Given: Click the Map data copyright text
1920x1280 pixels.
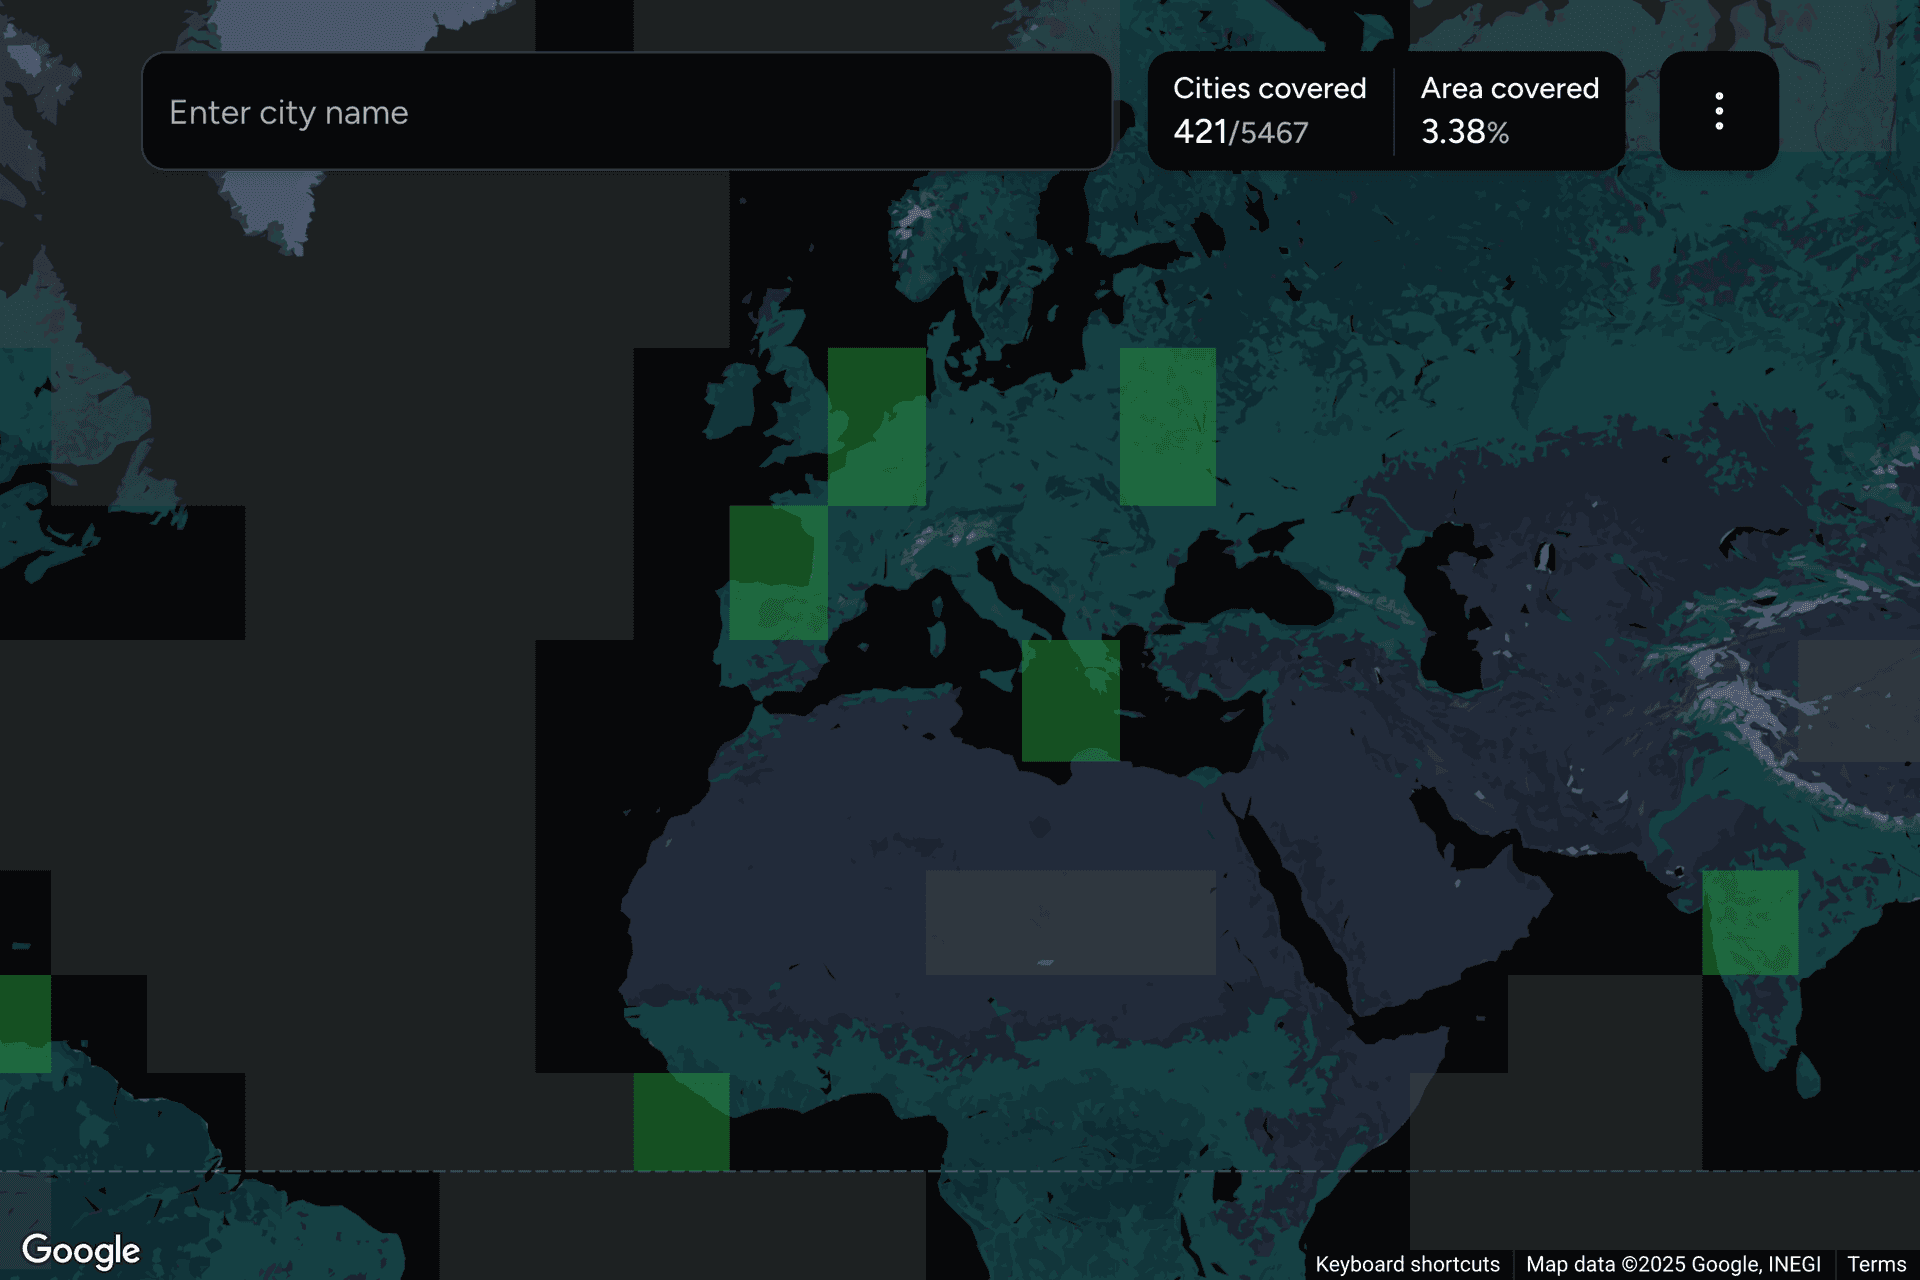Looking at the screenshot, I should tap(1672, 1264).
